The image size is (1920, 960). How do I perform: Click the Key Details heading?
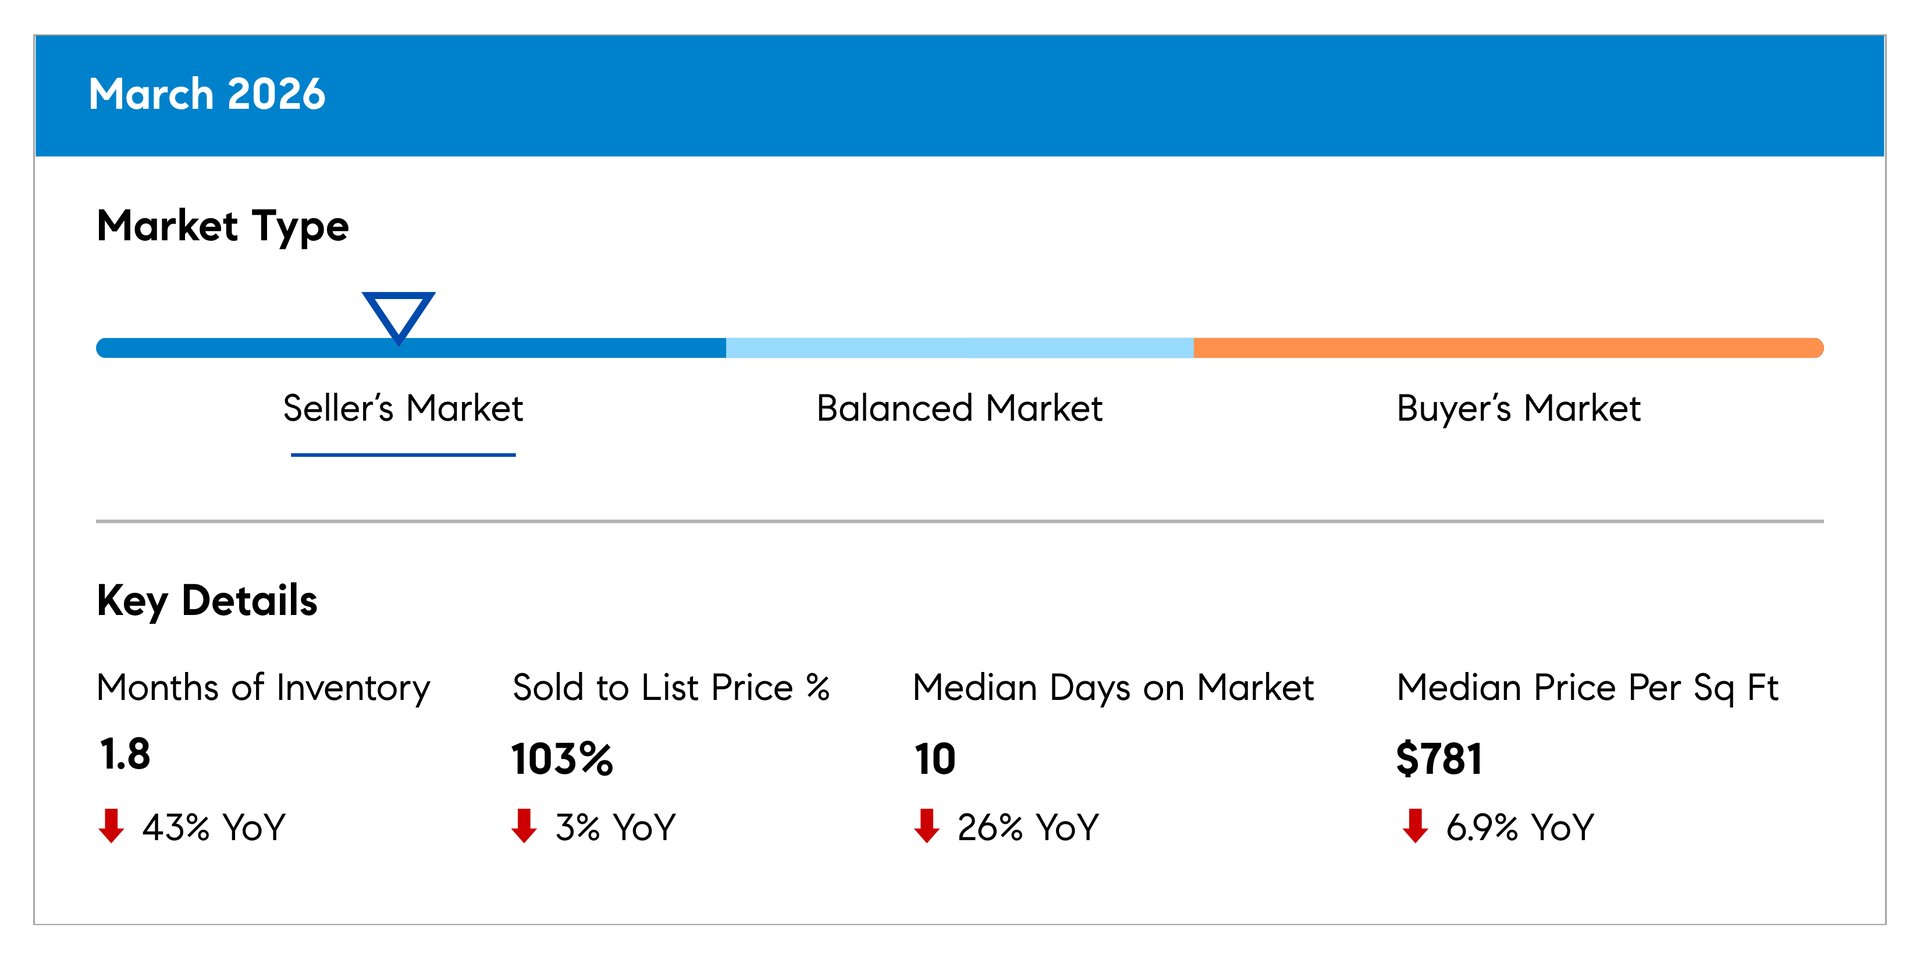[x=207, y=601]
